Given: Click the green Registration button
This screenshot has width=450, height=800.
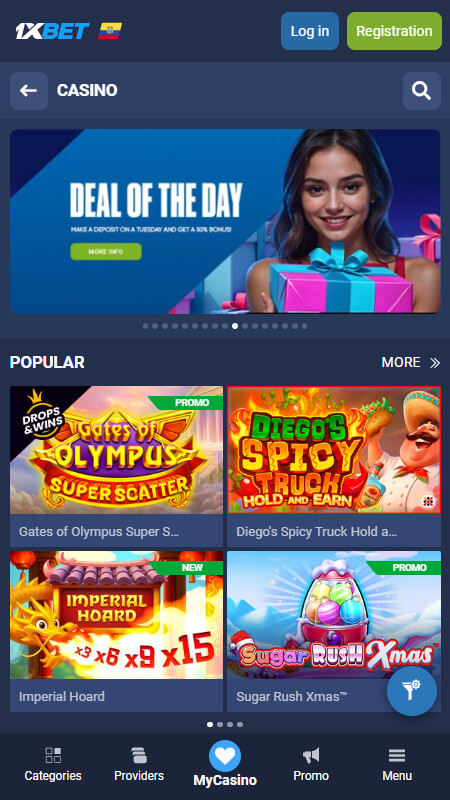Looking at the screenshot, I should pyautogui.click(x=394, y=31).
